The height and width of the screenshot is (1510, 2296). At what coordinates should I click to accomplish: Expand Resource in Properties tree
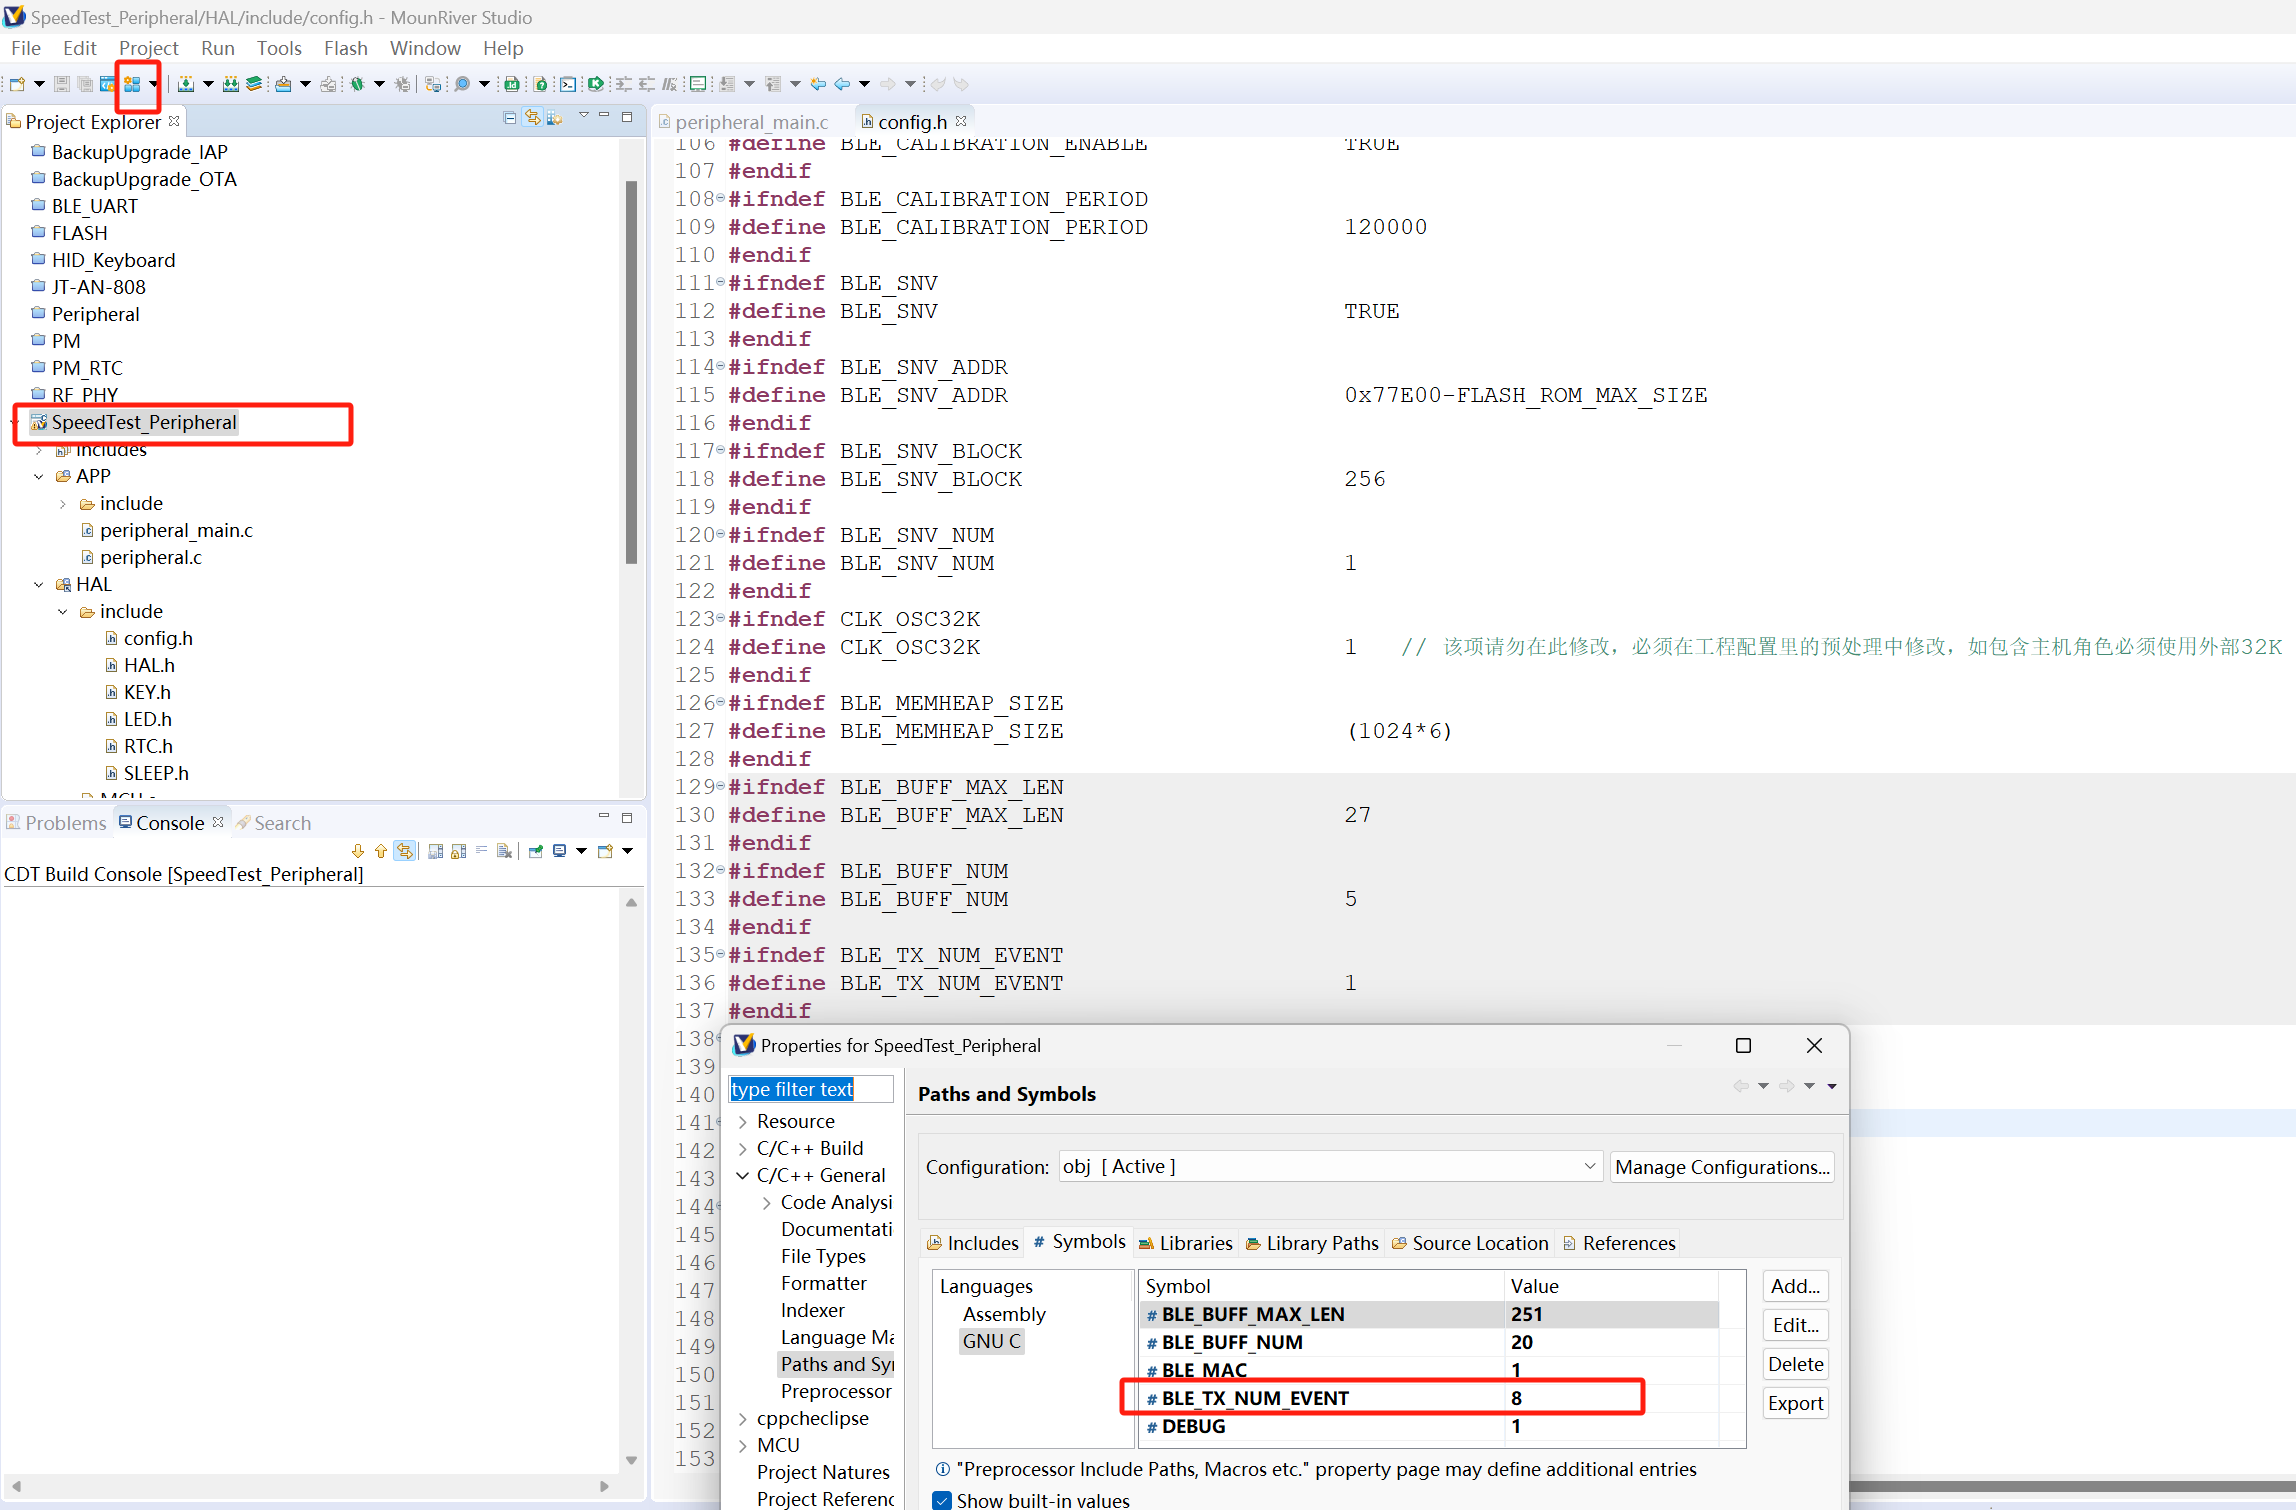tap(743, 1122)
